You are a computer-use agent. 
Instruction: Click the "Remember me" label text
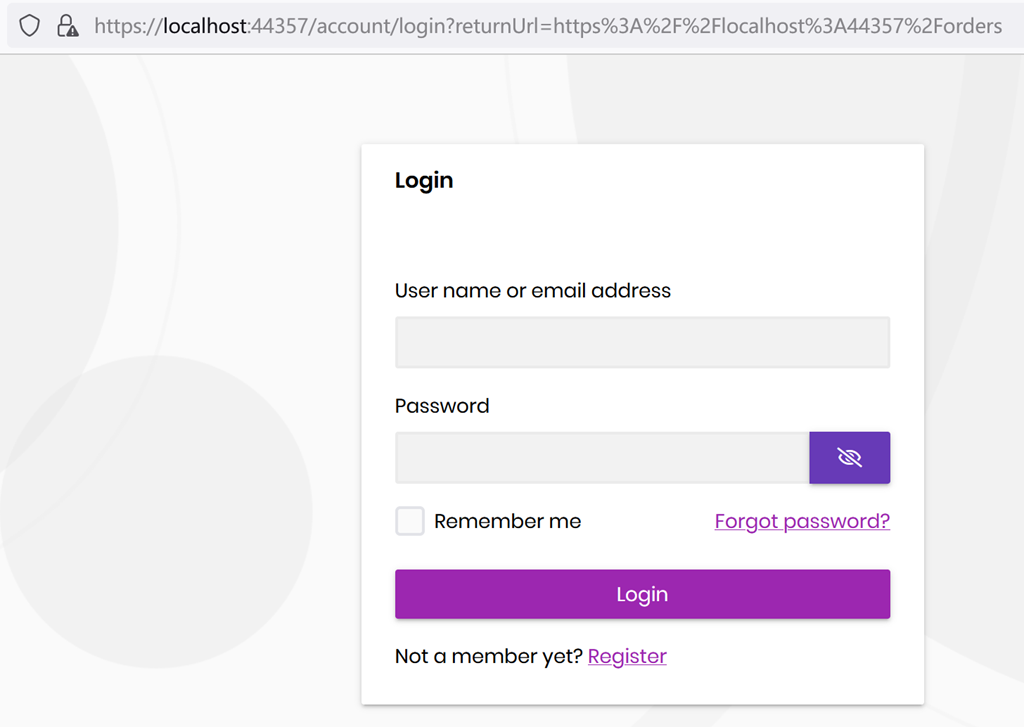507,521
